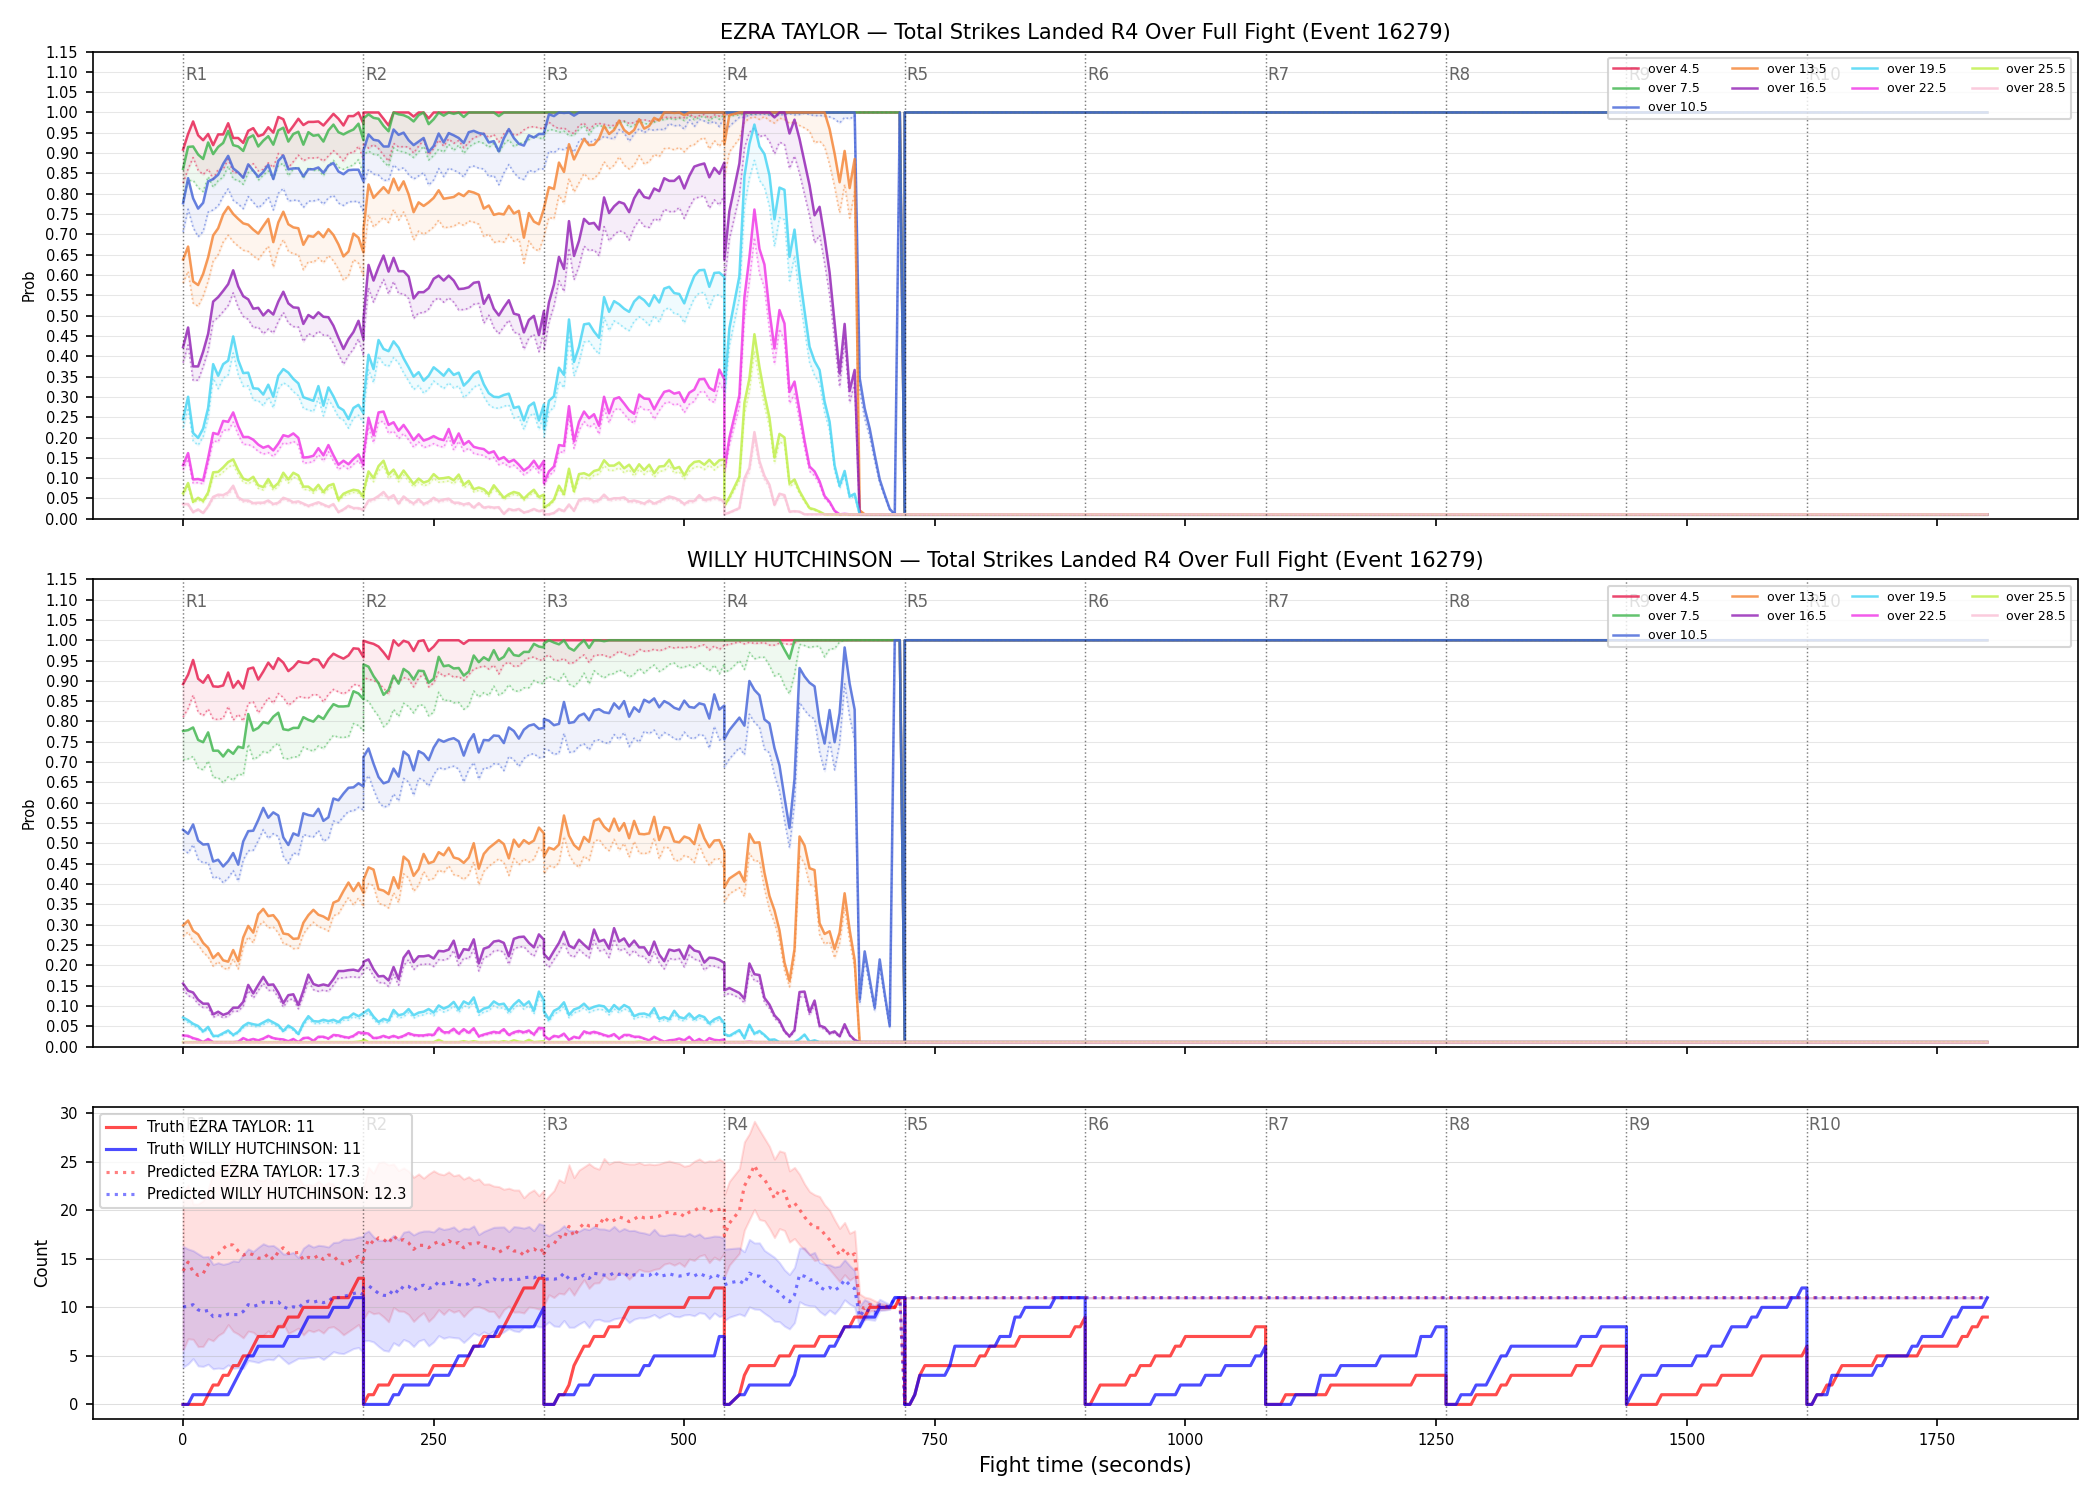
Task: Click 'Truth WILLY HUTCHINSON: 11' legend entry
Action: (x=233, y=1149)
